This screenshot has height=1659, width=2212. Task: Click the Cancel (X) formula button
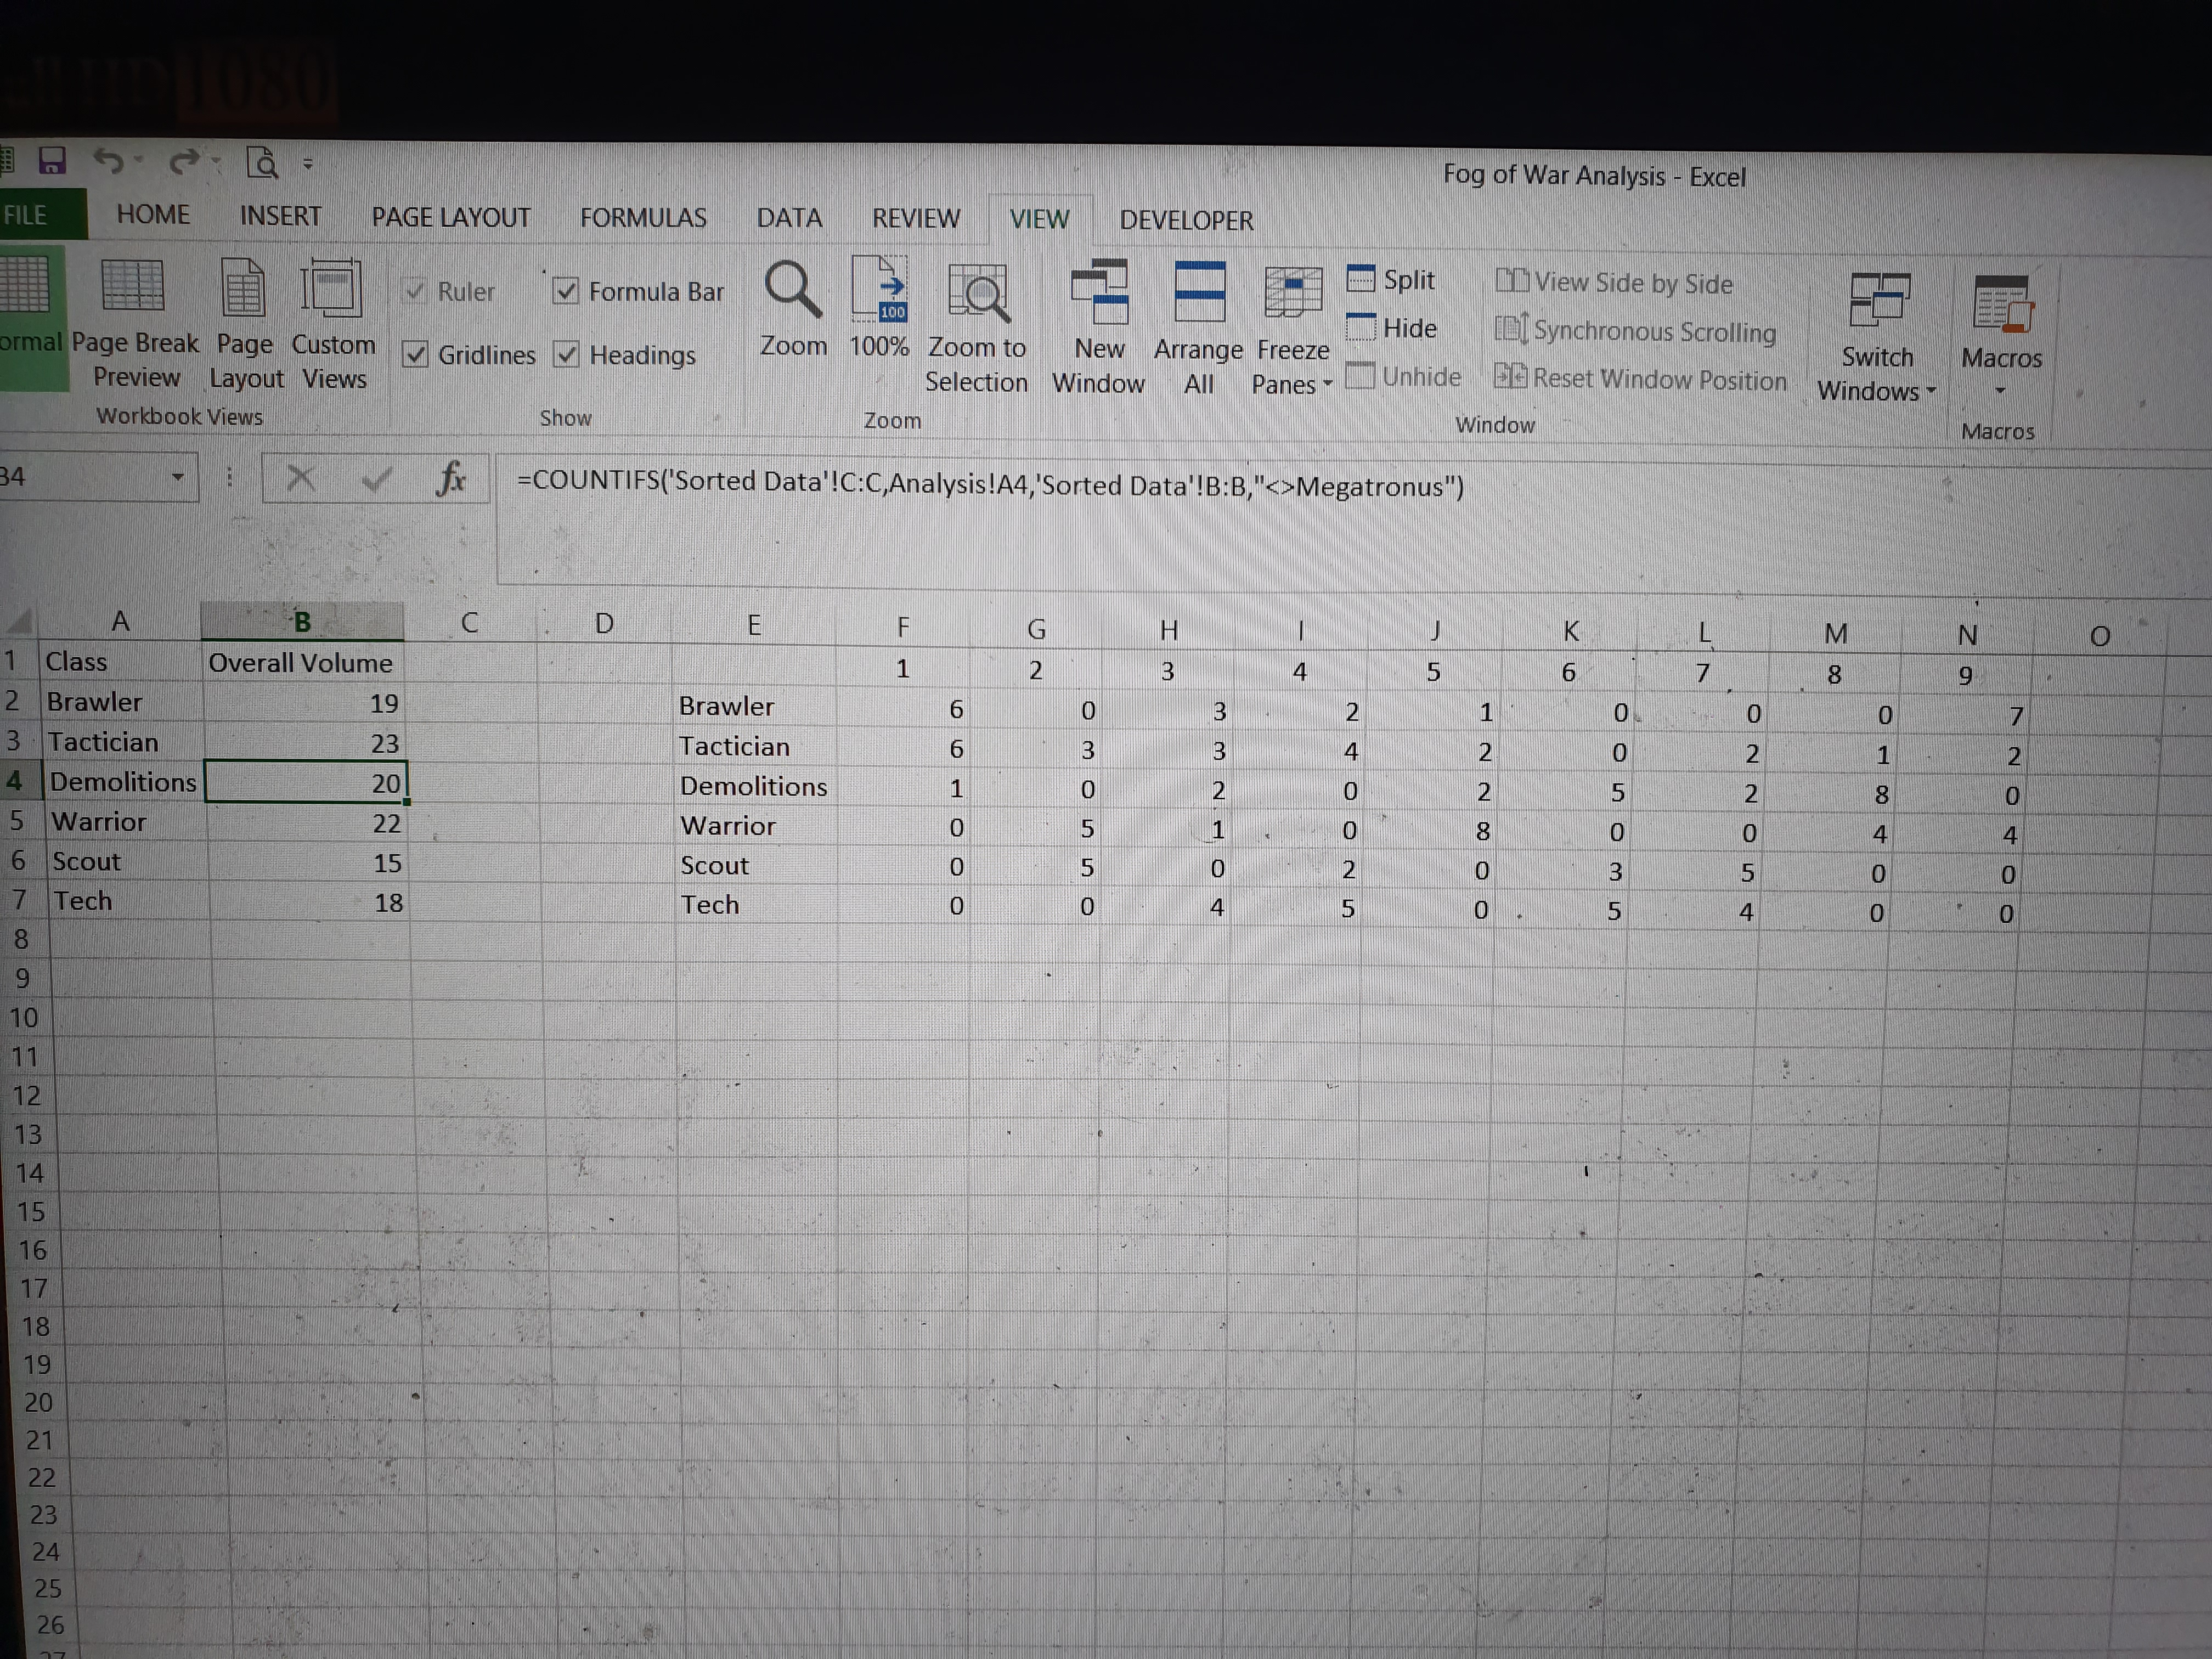(300, 478)
